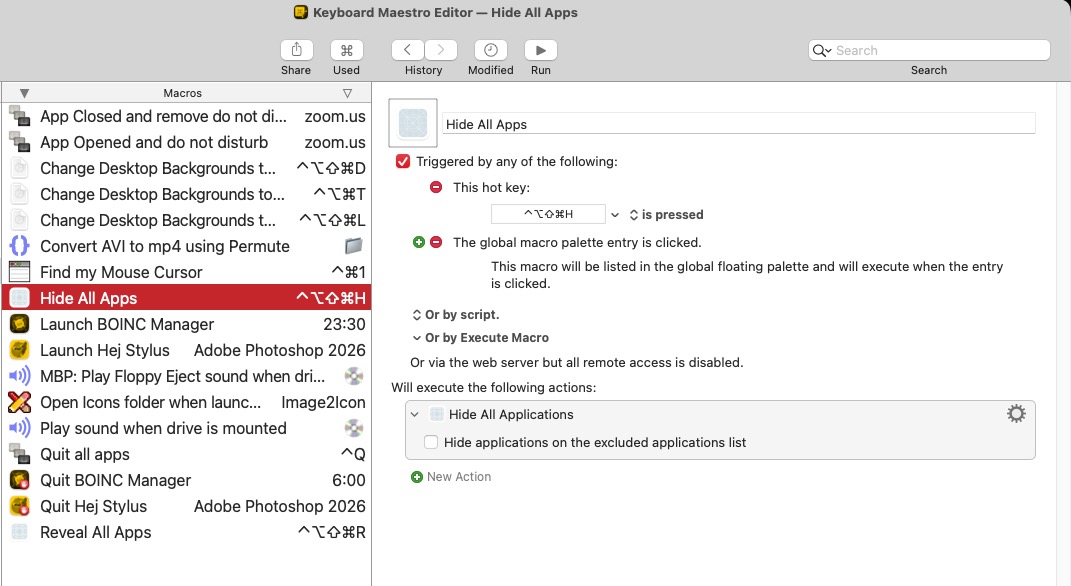
Task: Click the Modified clock icon
Action: 490,50
